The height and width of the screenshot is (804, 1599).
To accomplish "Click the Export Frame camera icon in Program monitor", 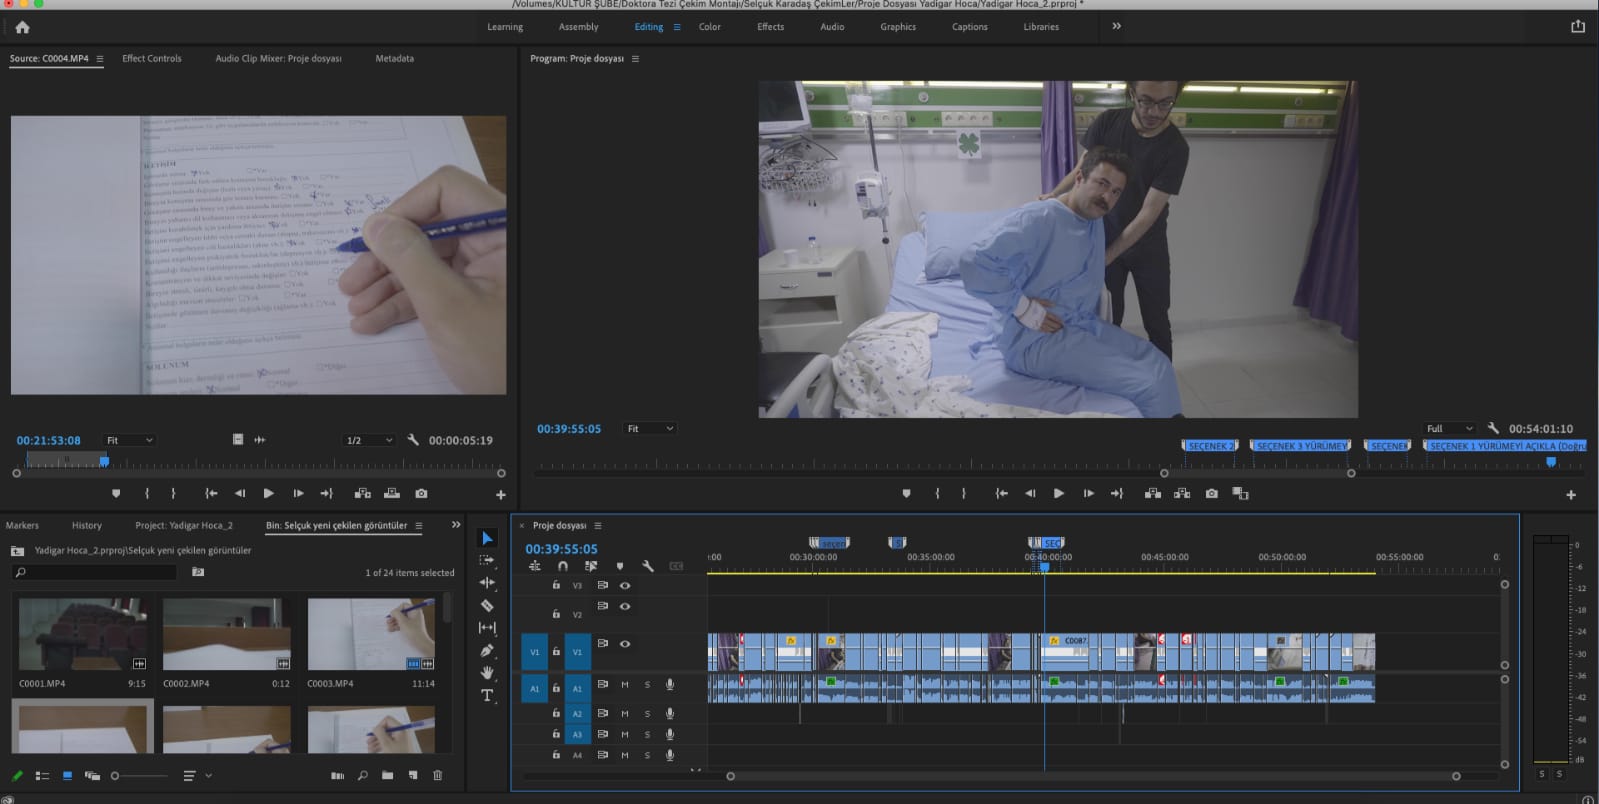I will click(1211, 493).
